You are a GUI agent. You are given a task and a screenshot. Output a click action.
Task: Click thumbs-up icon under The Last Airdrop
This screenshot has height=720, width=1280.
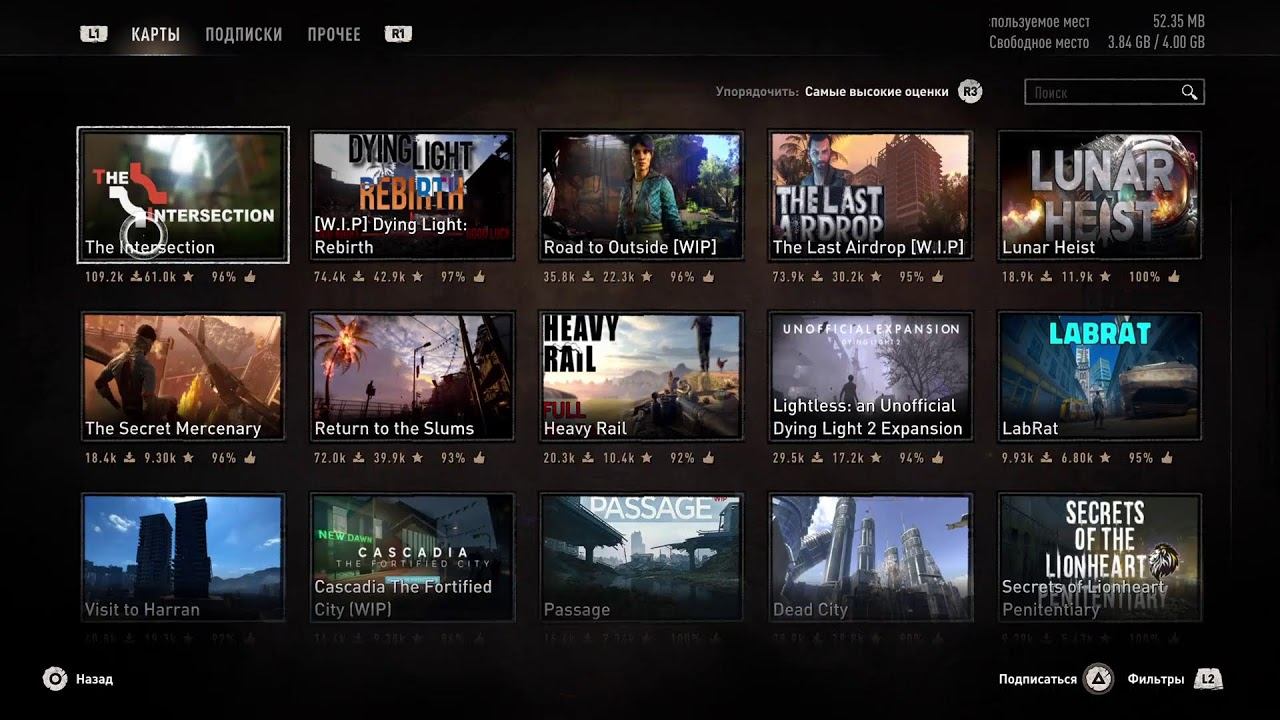[938, 276]
